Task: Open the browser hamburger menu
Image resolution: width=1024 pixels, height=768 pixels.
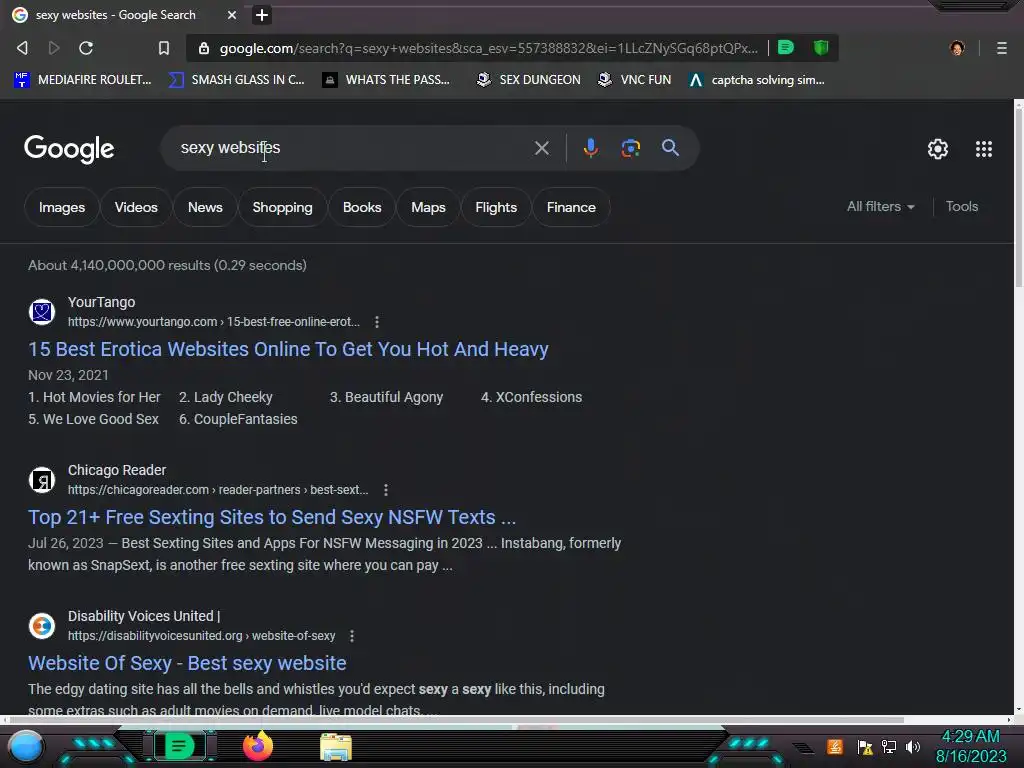Action: 1002,48
